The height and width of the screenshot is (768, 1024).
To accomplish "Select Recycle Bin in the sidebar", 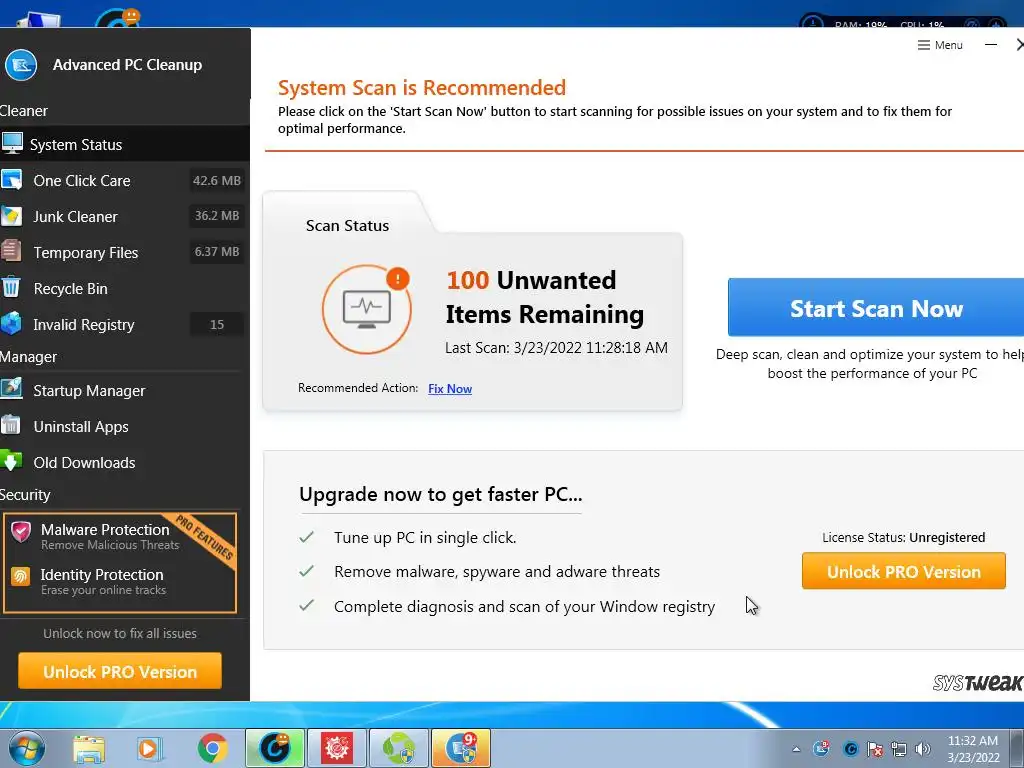I will (125, 288).
